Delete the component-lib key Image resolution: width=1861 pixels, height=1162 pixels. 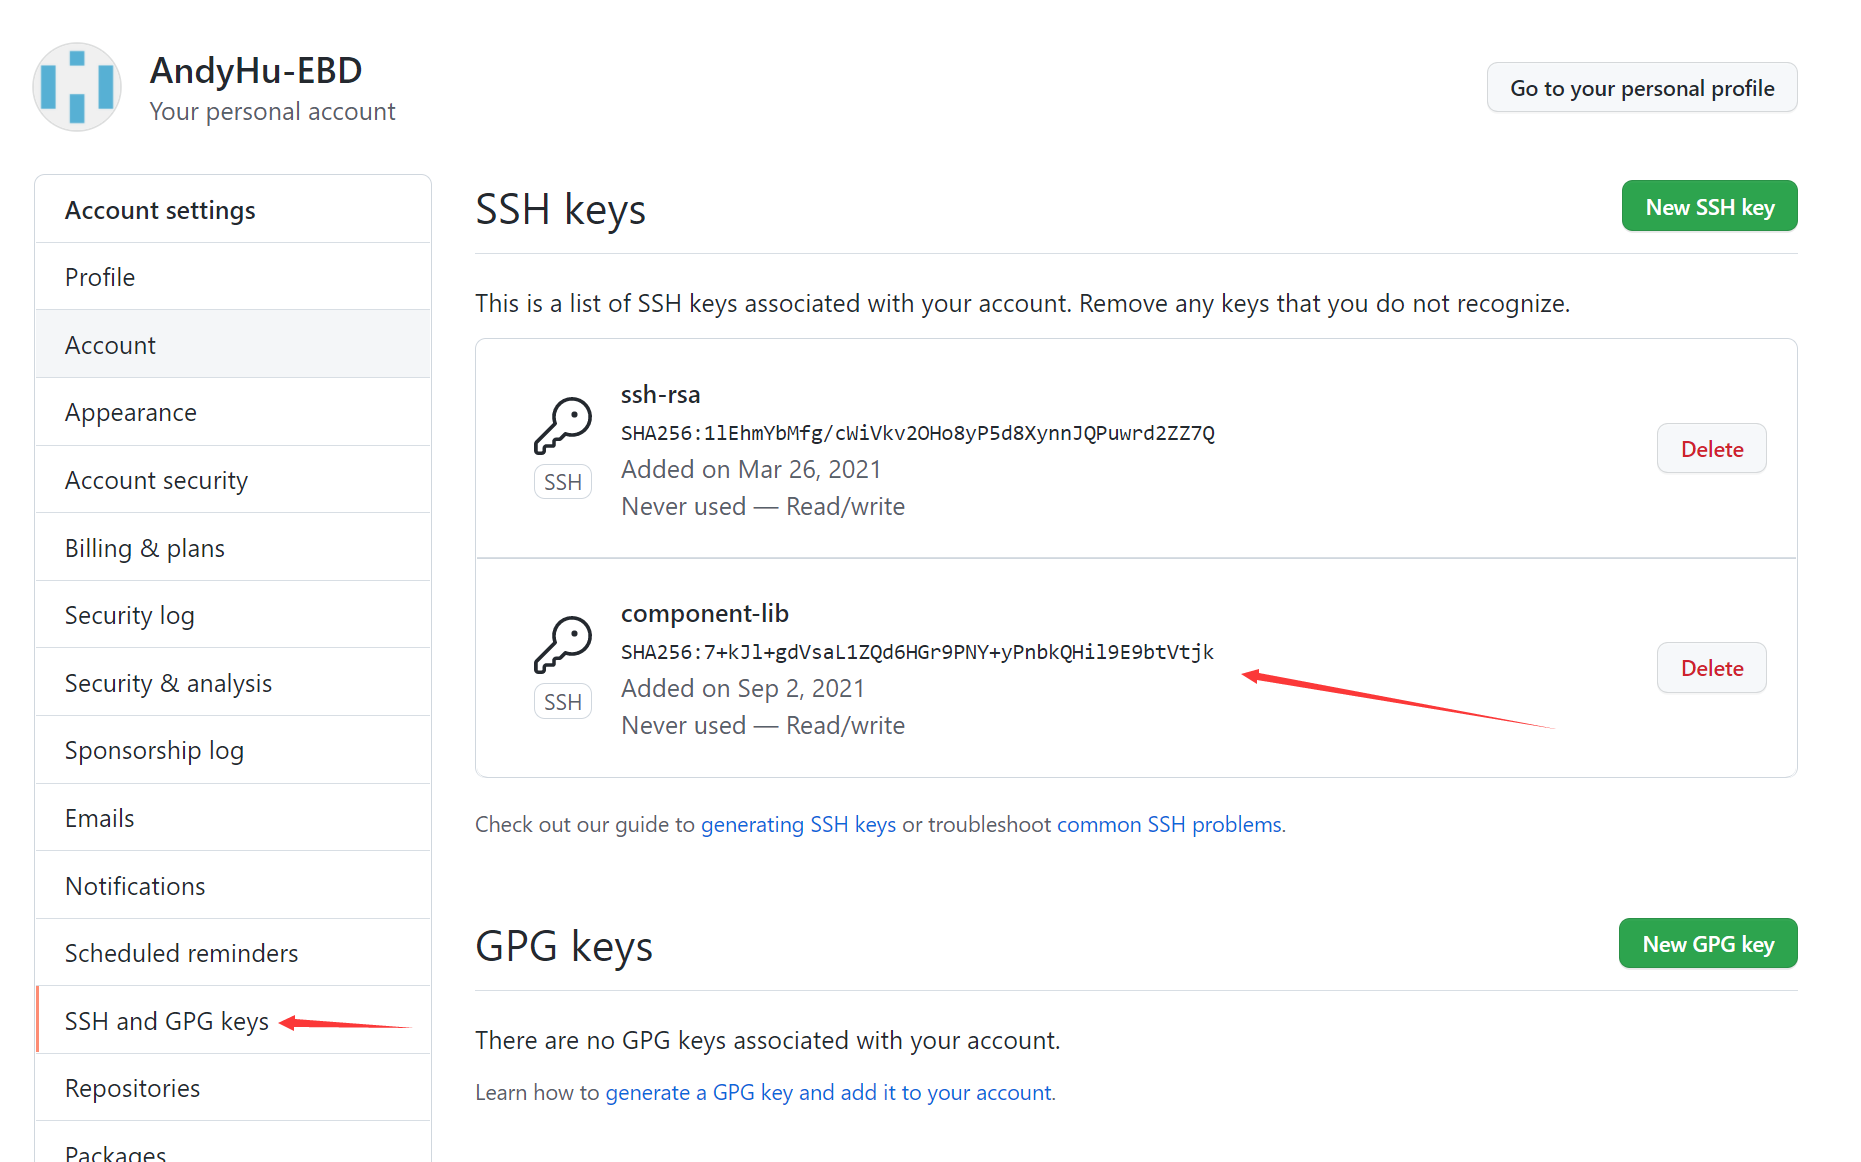[x=1711, y=668]
